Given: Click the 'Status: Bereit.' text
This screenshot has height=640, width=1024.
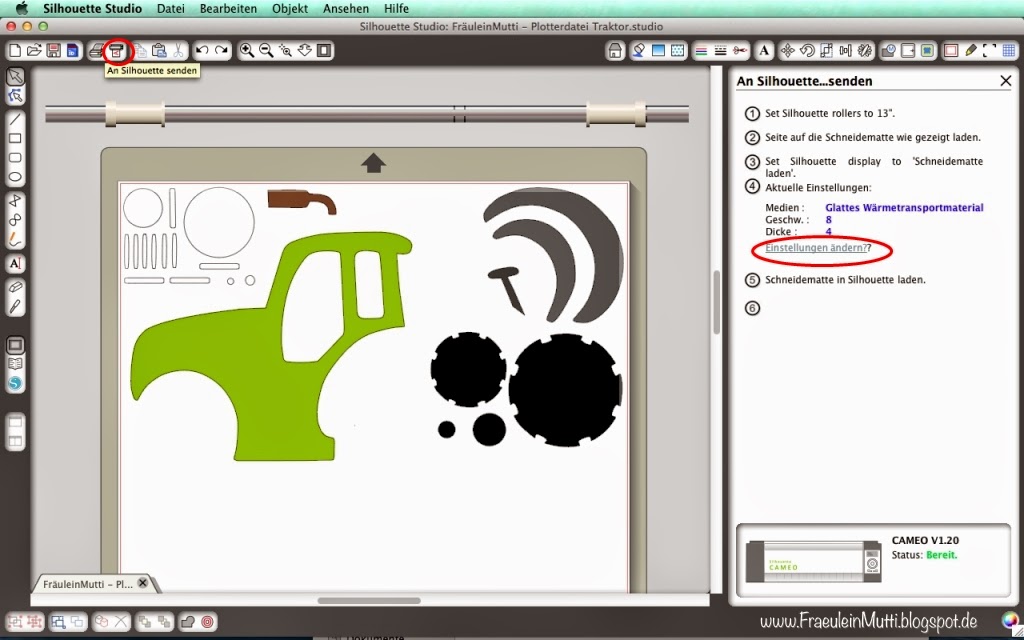Looking at the screenshot, I should tap(924, 555).
